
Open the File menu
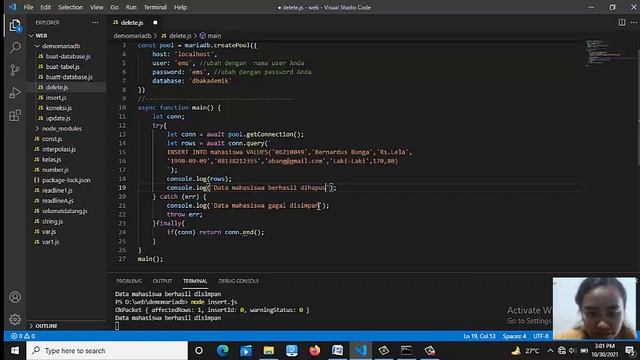28,7
